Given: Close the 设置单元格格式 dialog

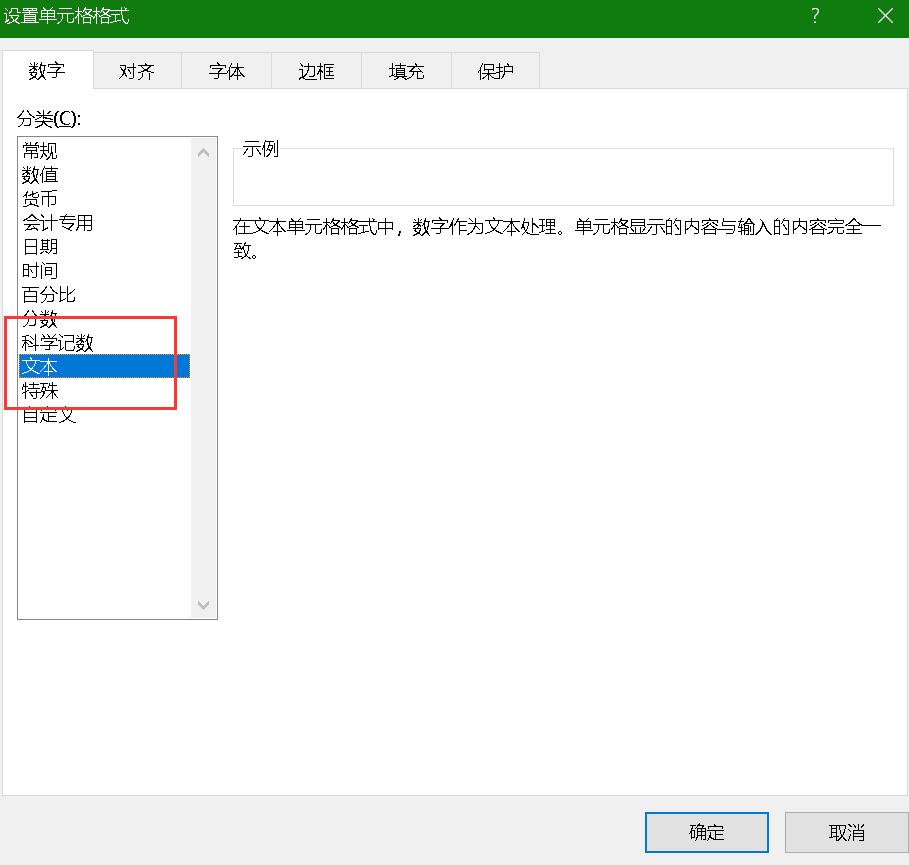Looking at the screenshot, I should pos(885,16).
